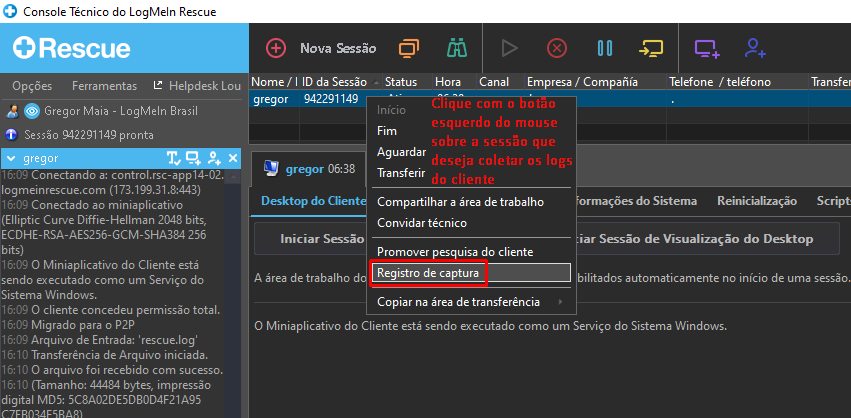Switch to the Reinicialização tab

click(757, 201)
